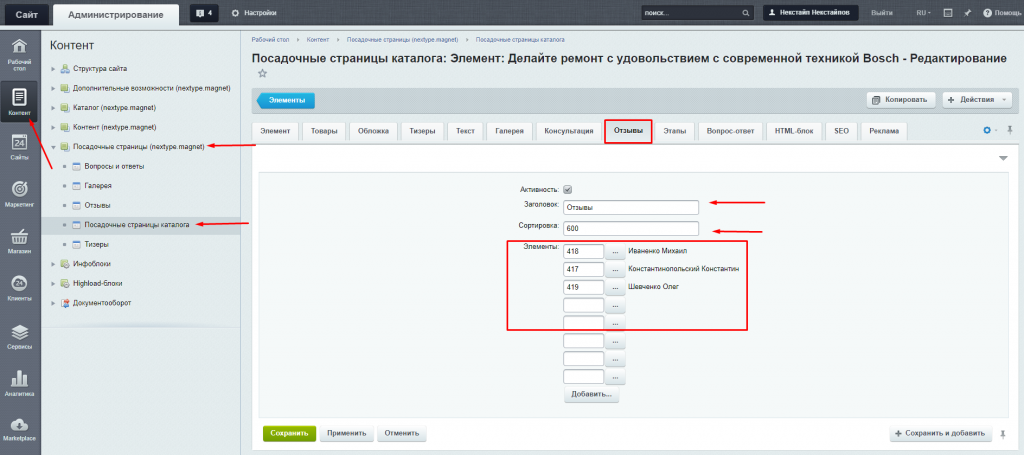The width and height of the screenshot is (1024, 455).
Task: Expand Контент (nextype.magnet) tree node
Action: pyautogui.click(x=54, y=127)
